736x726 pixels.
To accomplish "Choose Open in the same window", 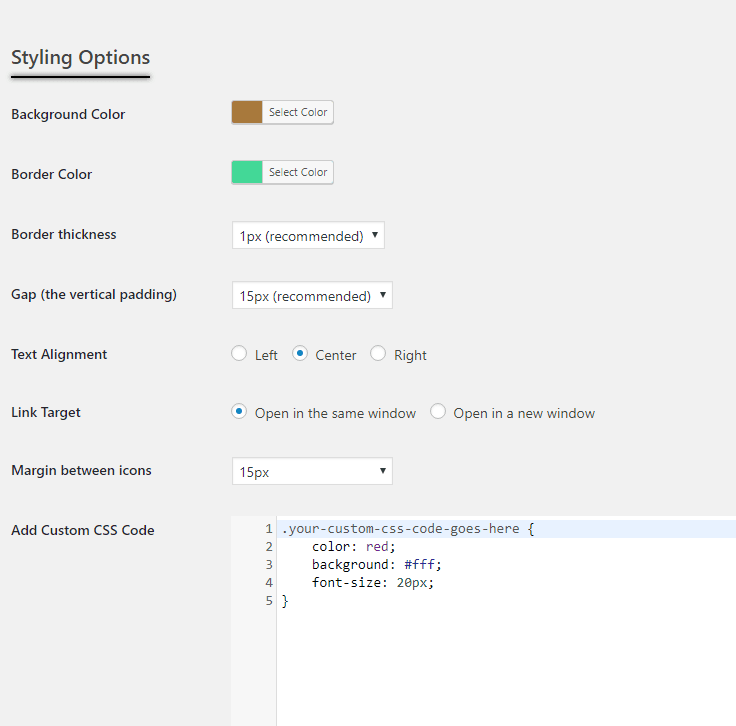I will [x=239, y=412].
